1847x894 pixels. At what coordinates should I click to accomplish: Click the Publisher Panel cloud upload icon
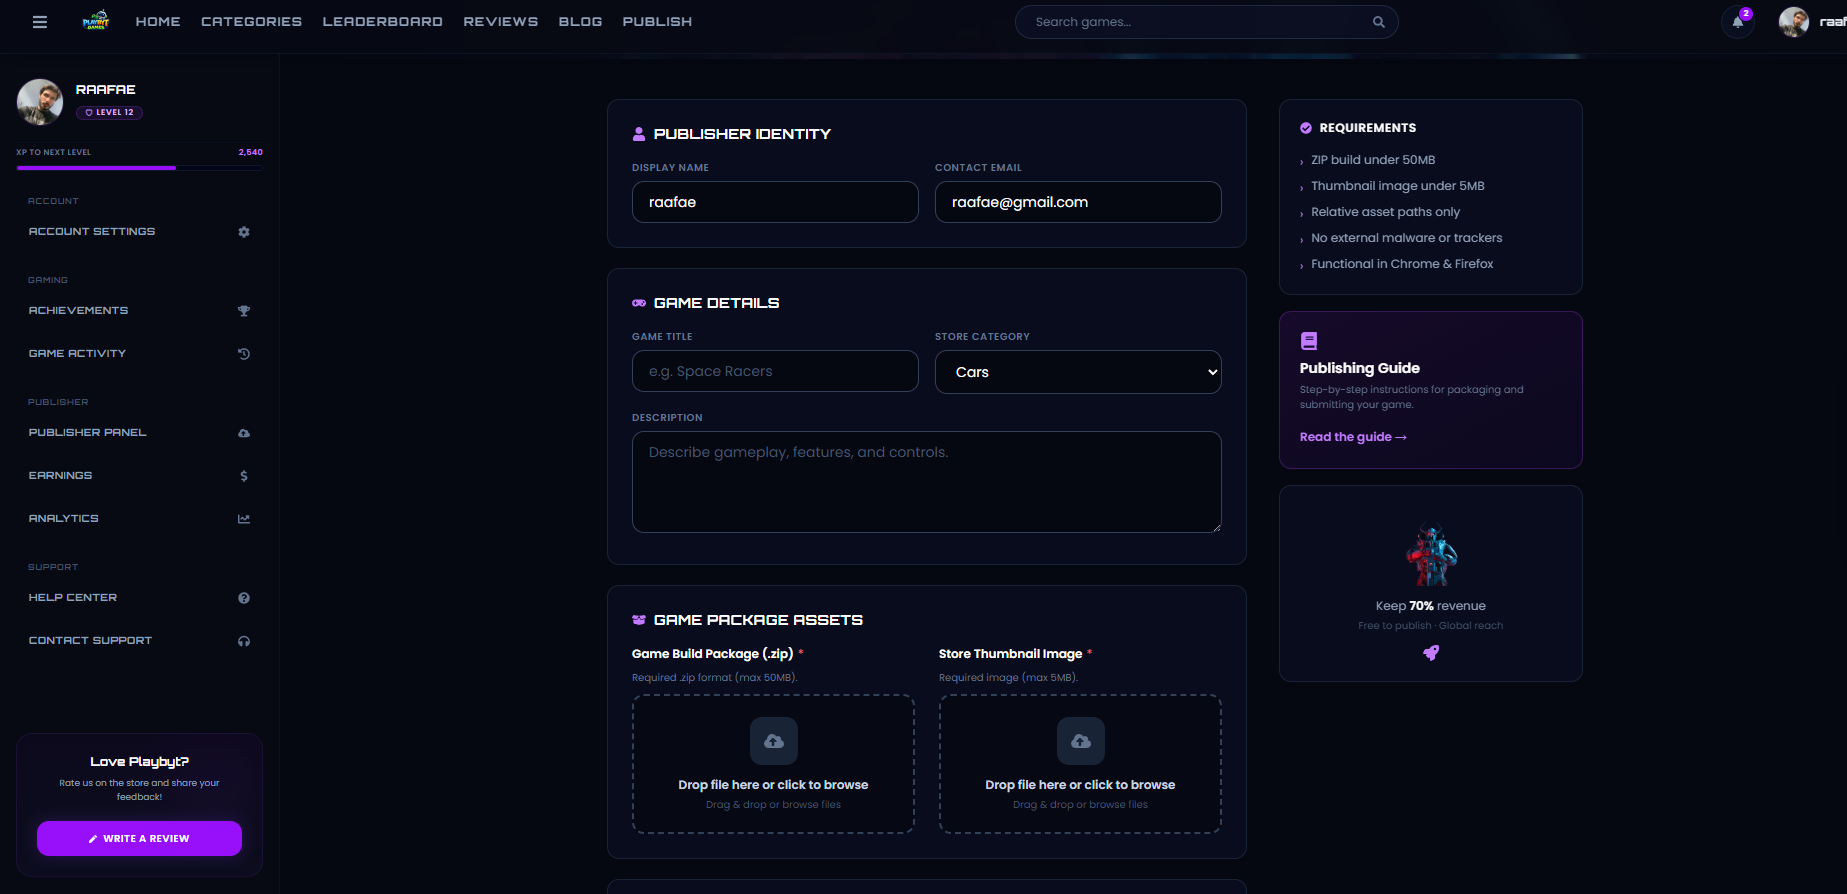point(244,433)
